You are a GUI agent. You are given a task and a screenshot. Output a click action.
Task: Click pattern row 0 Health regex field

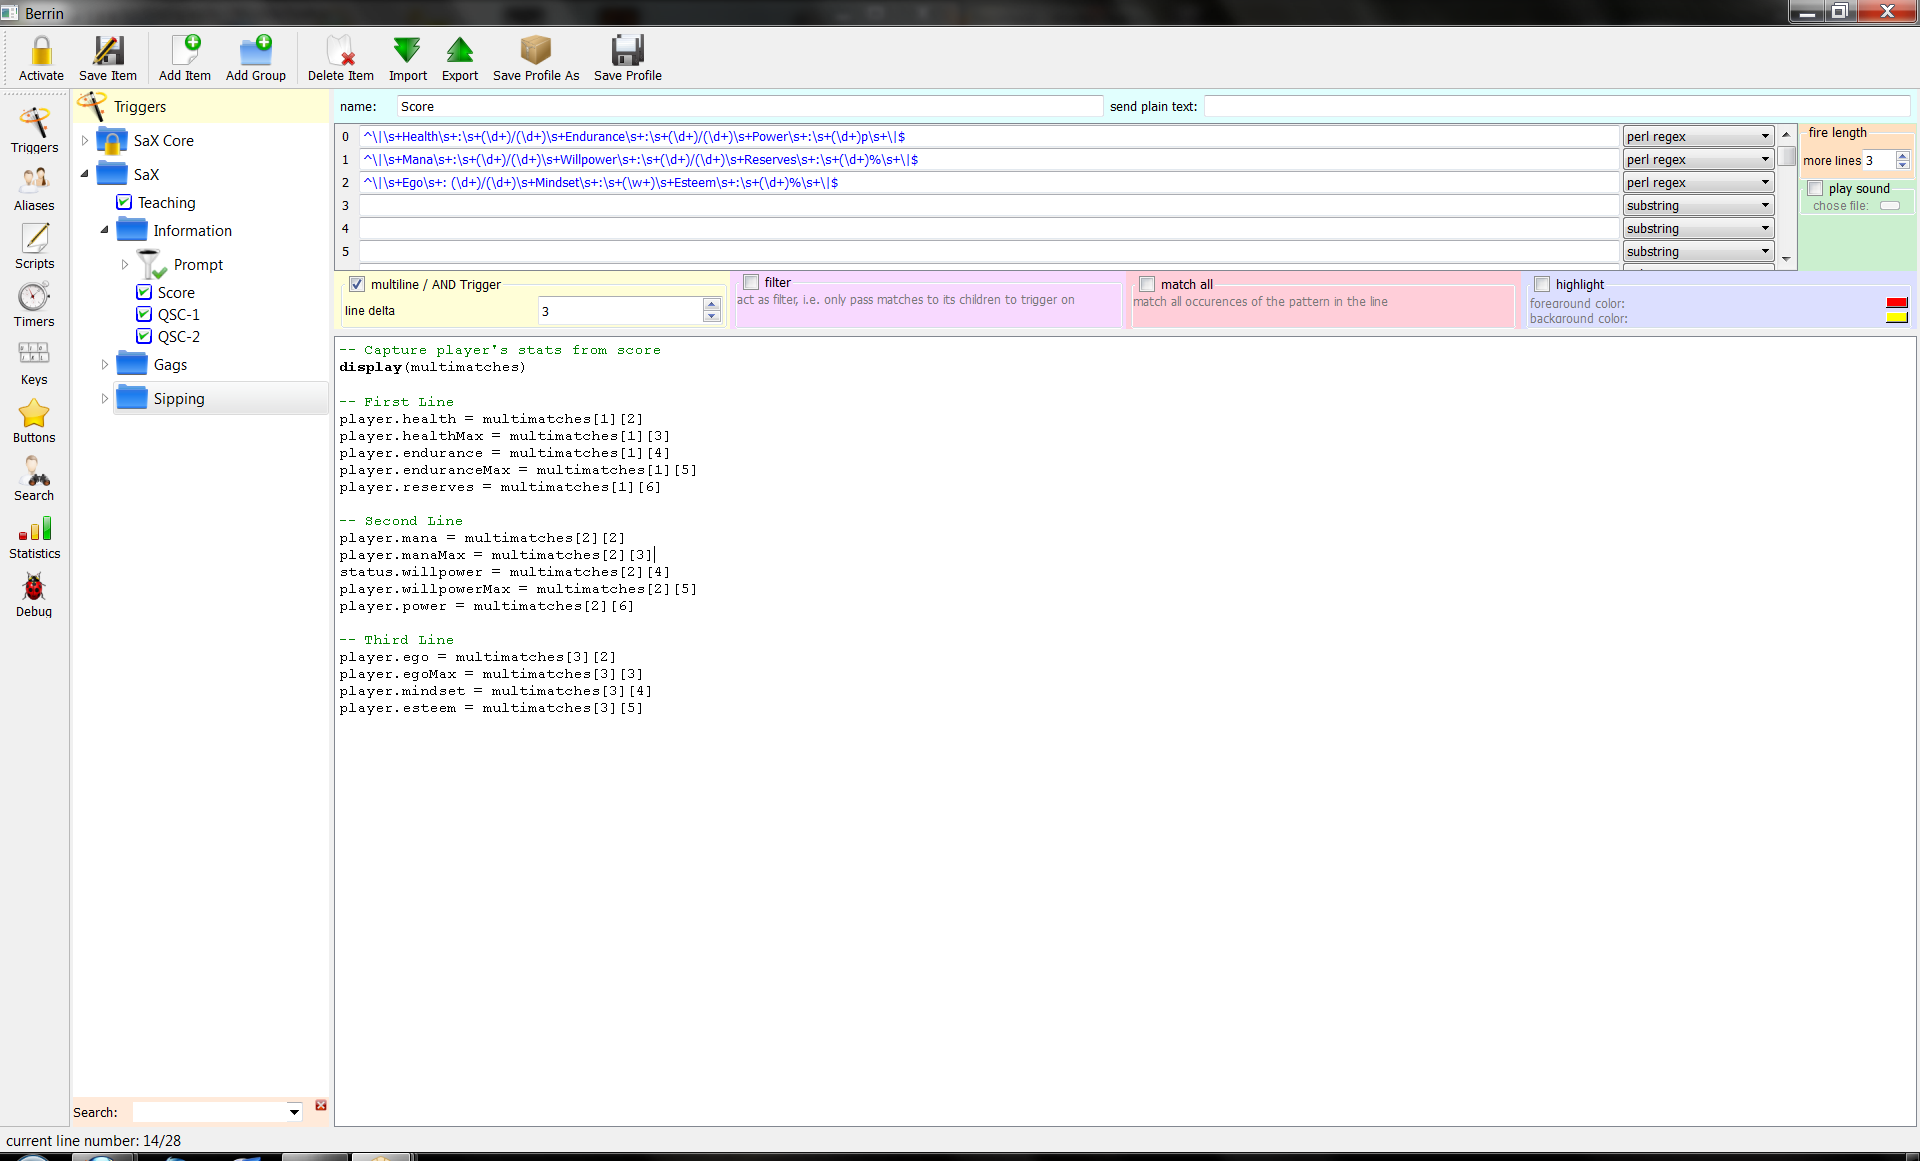(x=990, y=136)
